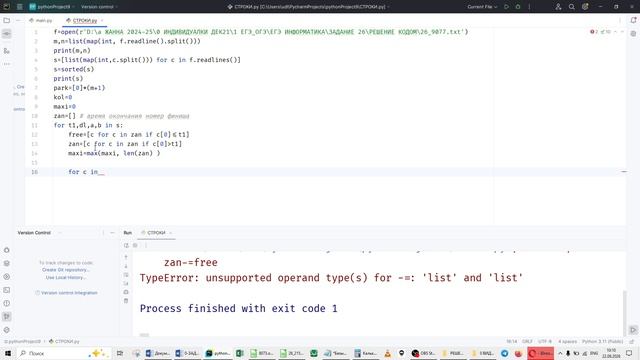Open the Commit tool window icon
This screenshot has height=360, width=640.
[x=7, y=34]
